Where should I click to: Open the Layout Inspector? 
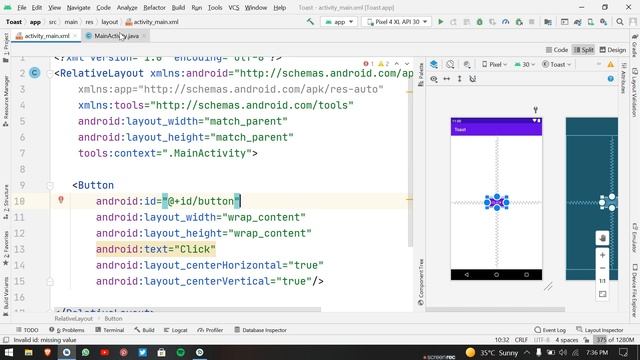[600, 330]
